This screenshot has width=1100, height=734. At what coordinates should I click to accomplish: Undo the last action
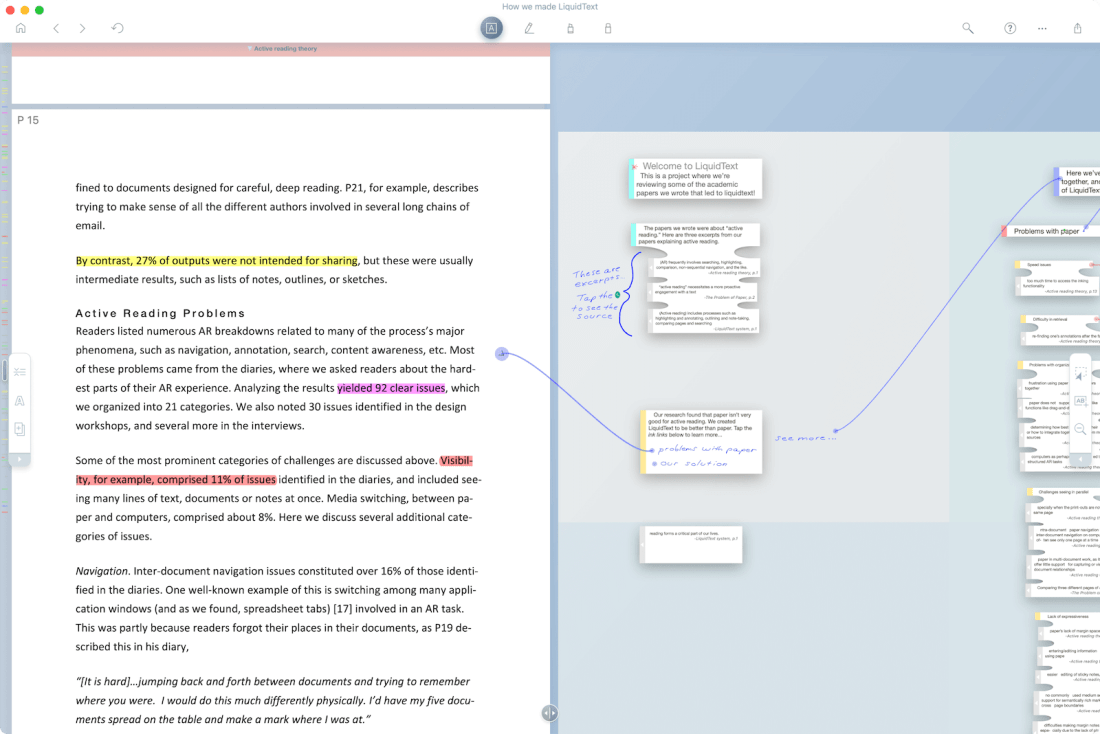pos(117,28)
